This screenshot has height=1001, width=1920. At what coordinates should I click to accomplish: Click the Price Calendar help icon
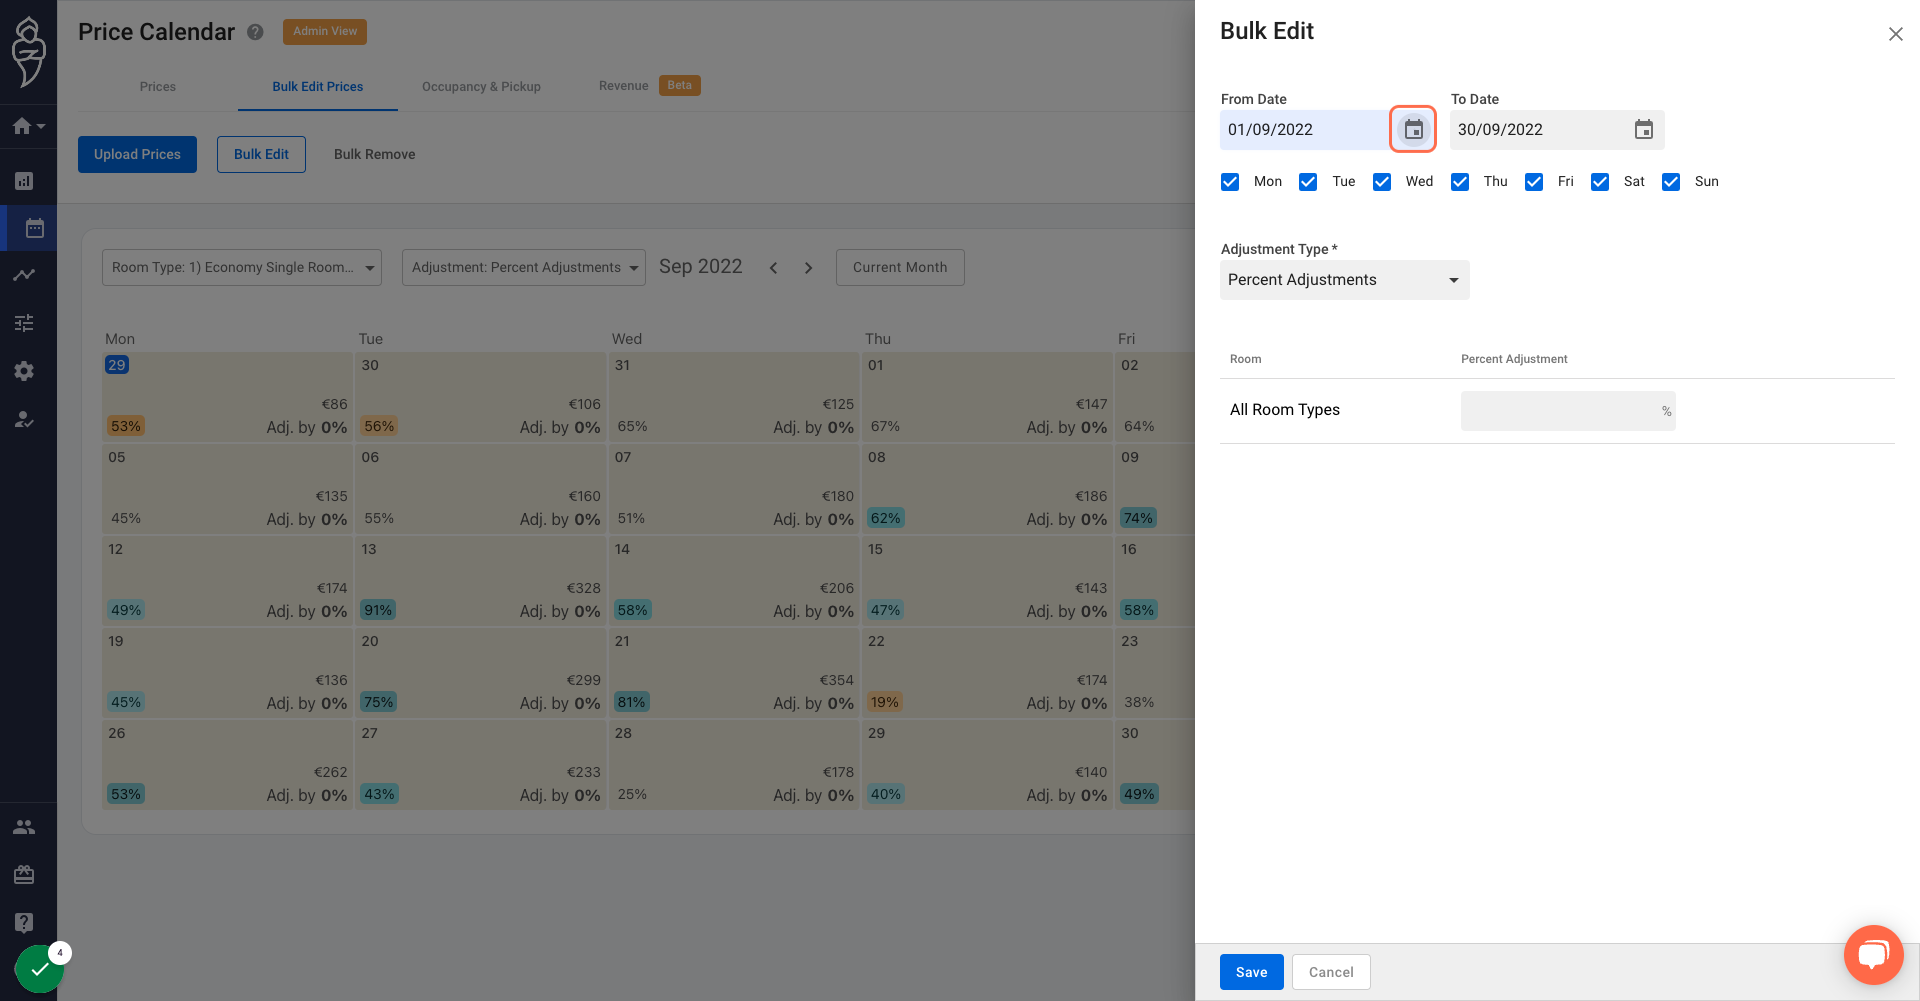tap(255, 32)
